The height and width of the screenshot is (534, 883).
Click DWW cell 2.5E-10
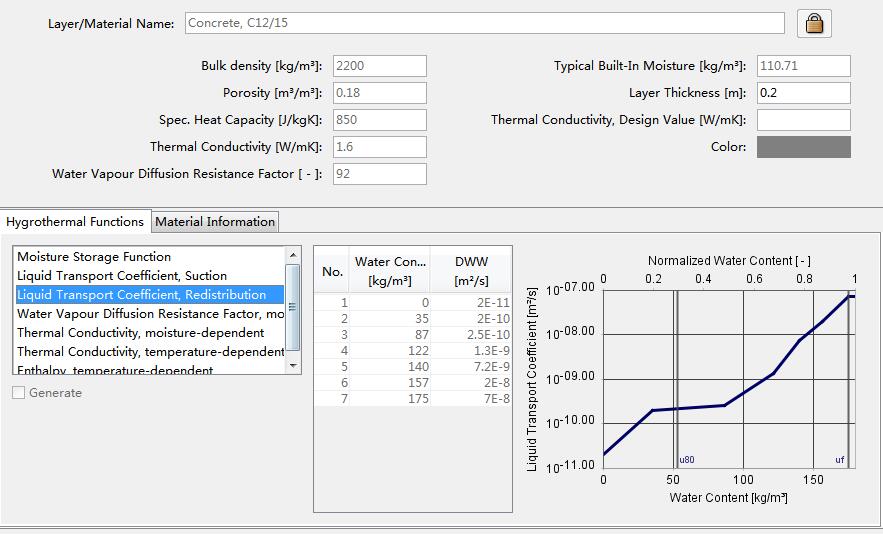[471, 335]
